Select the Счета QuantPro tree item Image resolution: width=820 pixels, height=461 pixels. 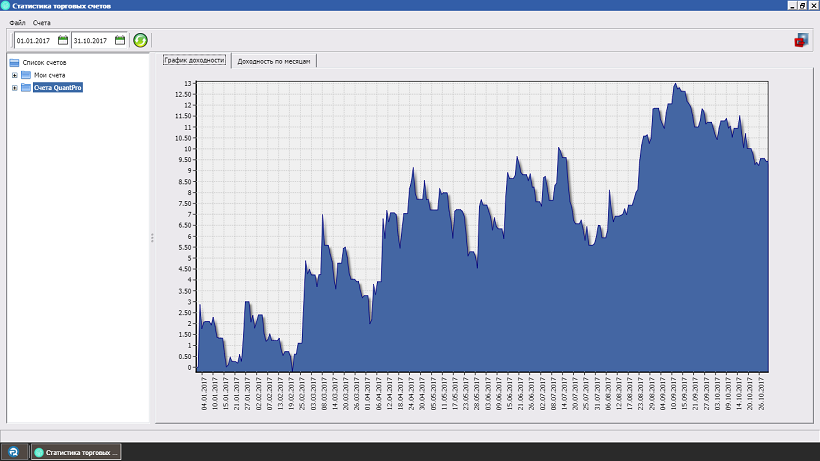click(58, 87)
